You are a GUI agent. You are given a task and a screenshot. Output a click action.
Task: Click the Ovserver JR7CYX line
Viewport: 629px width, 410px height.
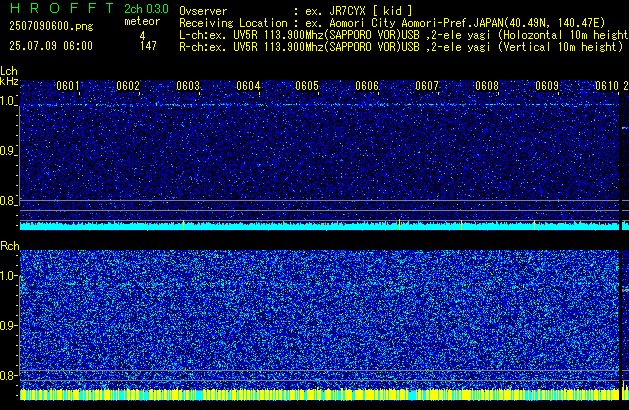[x=296, y=11]
